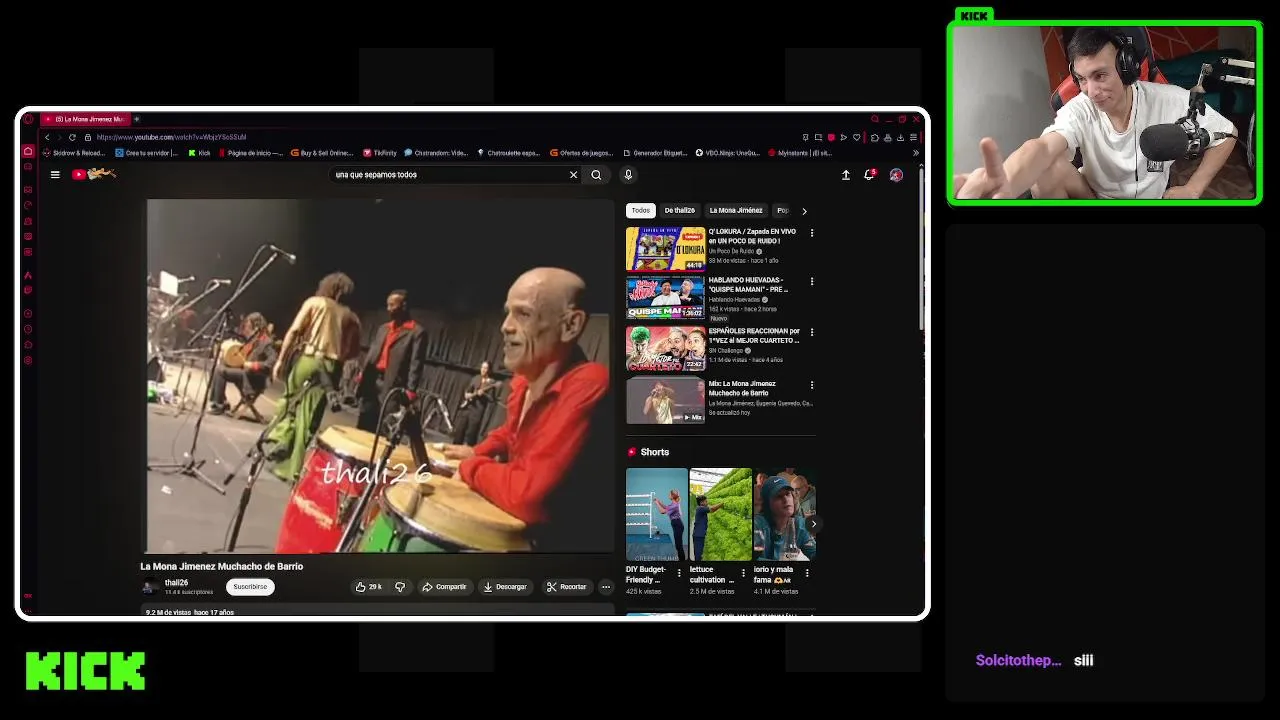Open the VDO.Ninja bookmark
1280x720 pixels.
728,153
